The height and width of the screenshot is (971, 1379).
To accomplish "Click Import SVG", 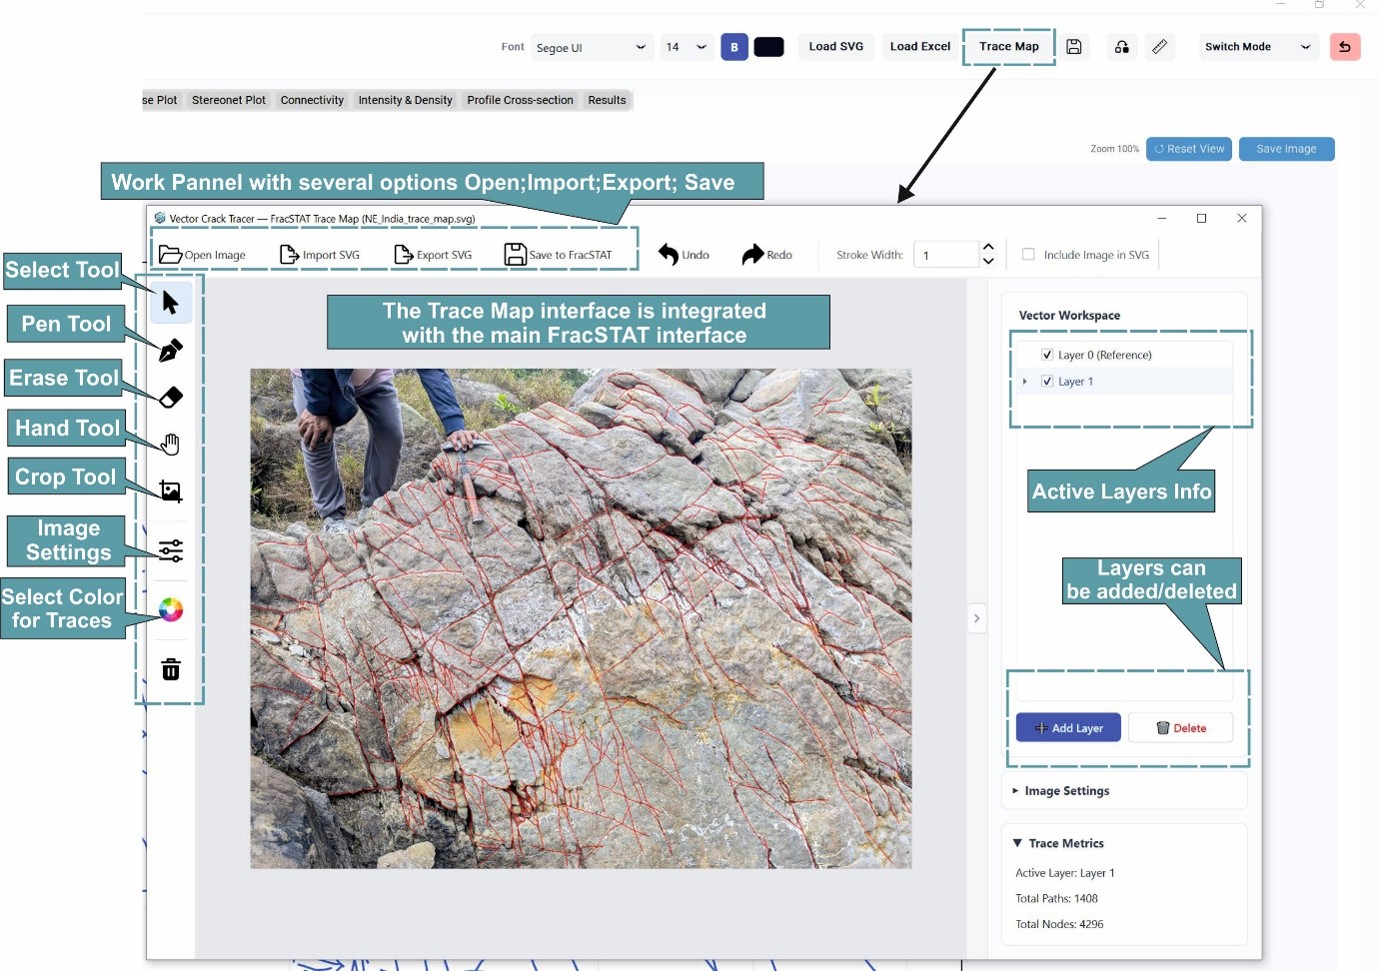I will pos(319,255).
